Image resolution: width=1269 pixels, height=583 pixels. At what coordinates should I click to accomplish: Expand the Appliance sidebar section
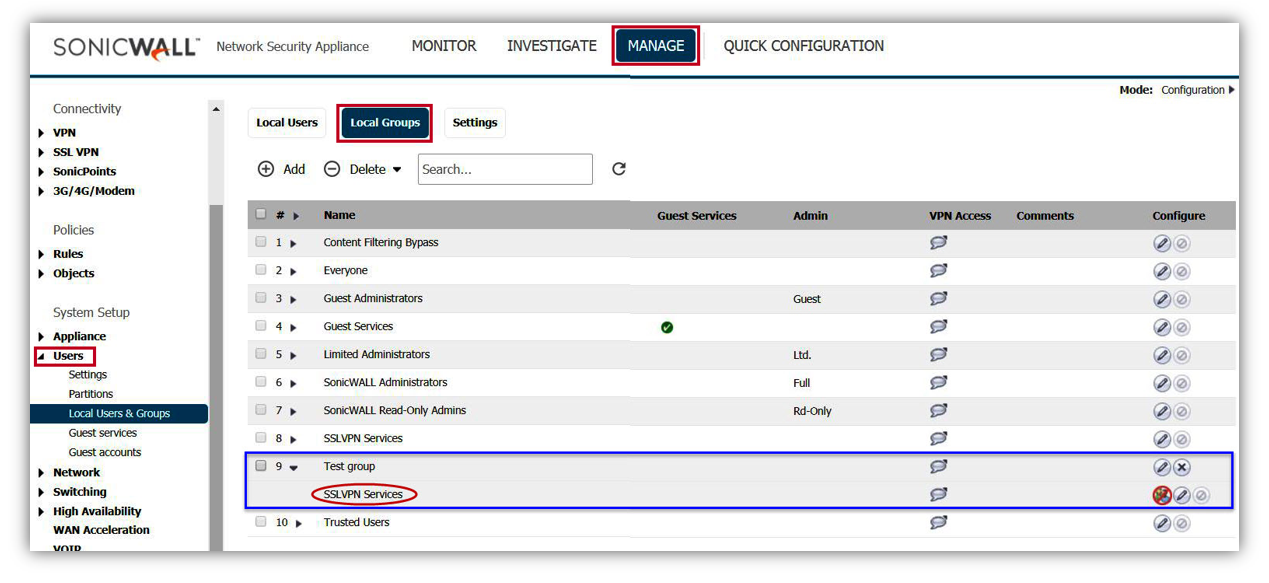(x=41, y=337)
